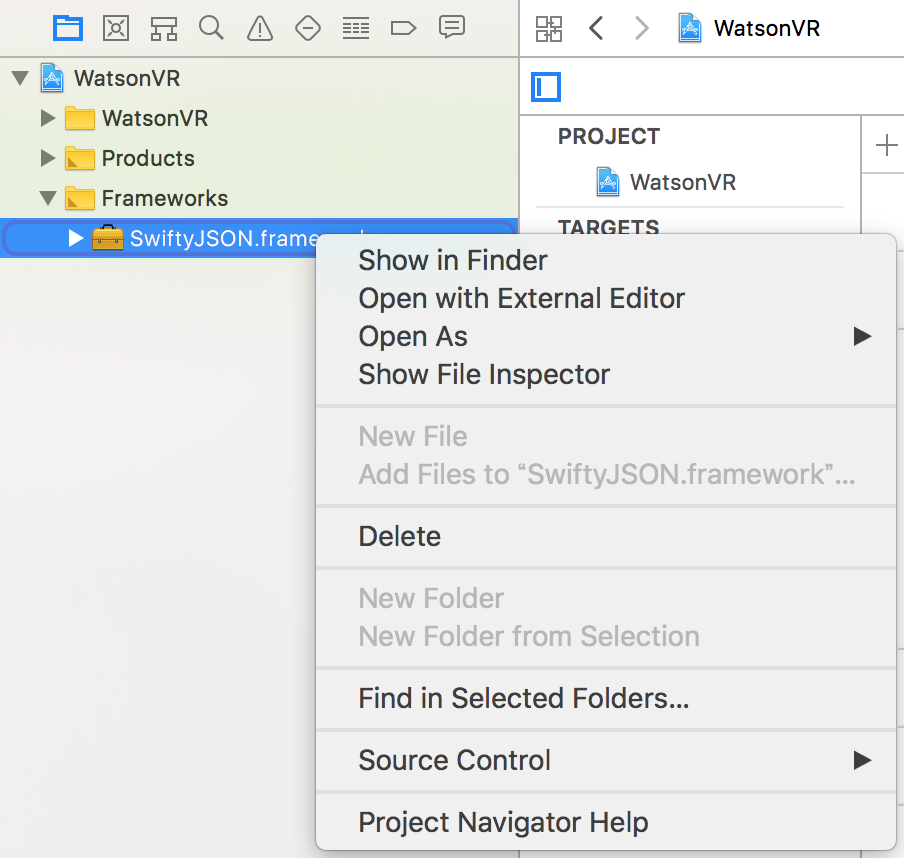Select the WatsonVR group folder row
Screen dimensions: 904x858
(x=259, y=118)
